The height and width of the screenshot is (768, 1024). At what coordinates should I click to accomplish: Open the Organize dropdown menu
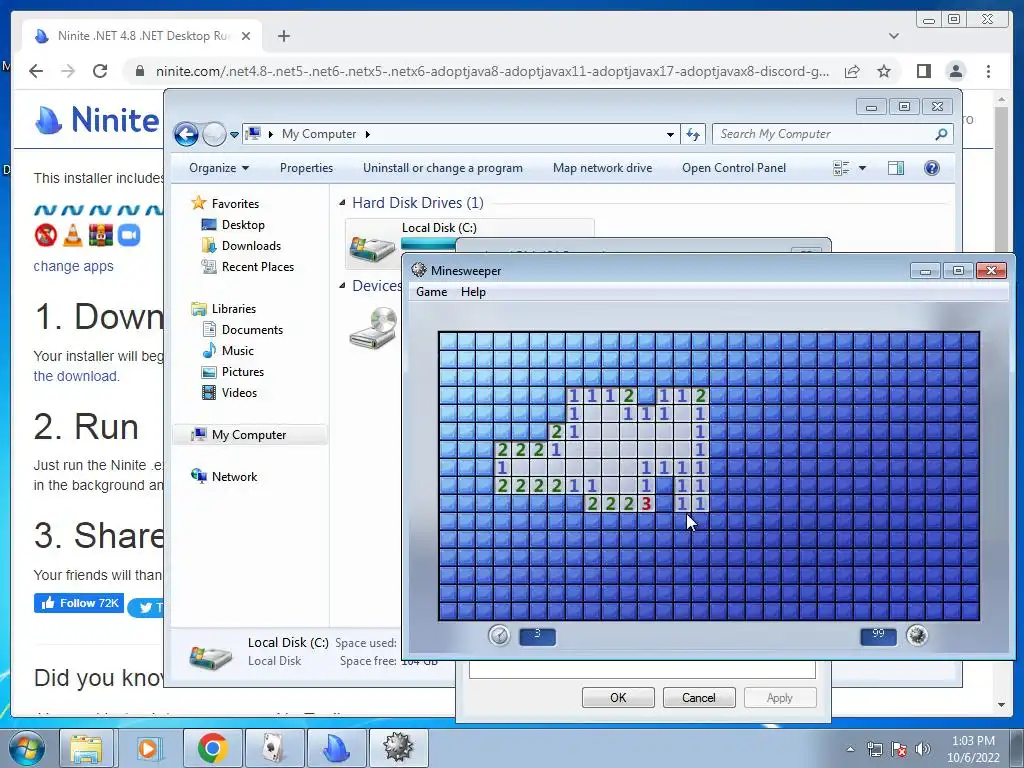point(219,168)
